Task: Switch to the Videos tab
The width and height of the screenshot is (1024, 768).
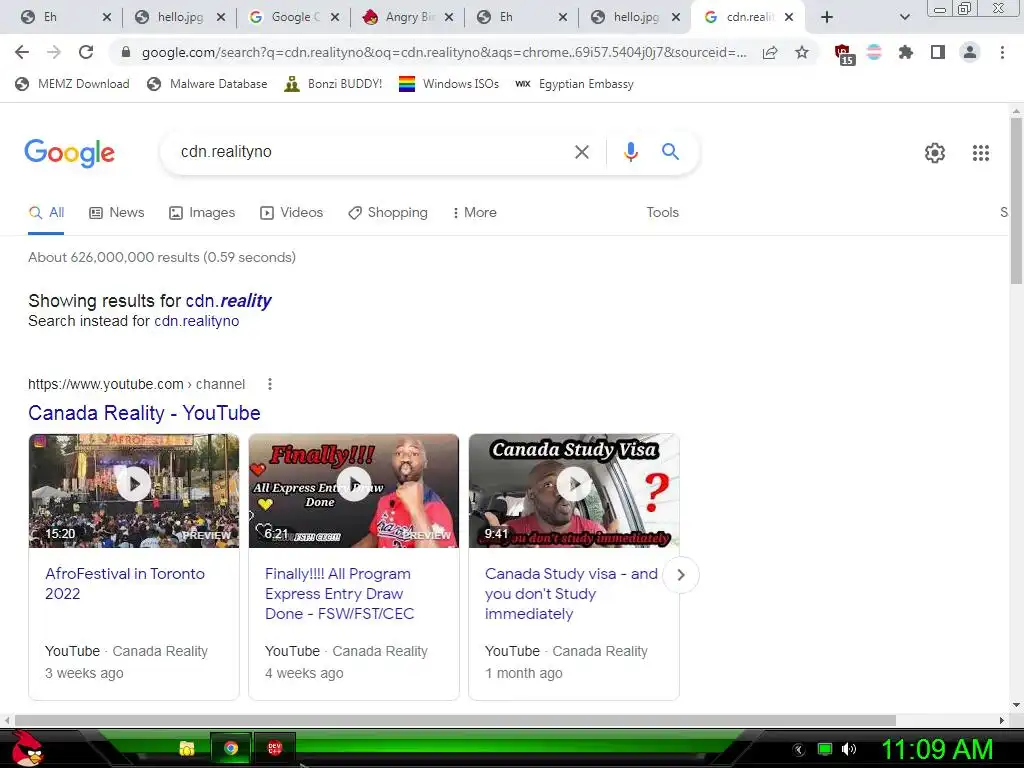Action: click(x=292, y=212)
